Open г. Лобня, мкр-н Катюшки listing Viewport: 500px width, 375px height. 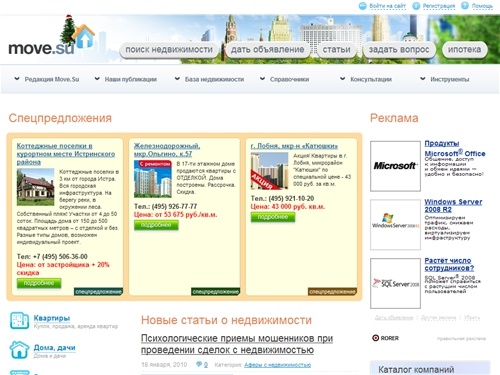(294, 146)
